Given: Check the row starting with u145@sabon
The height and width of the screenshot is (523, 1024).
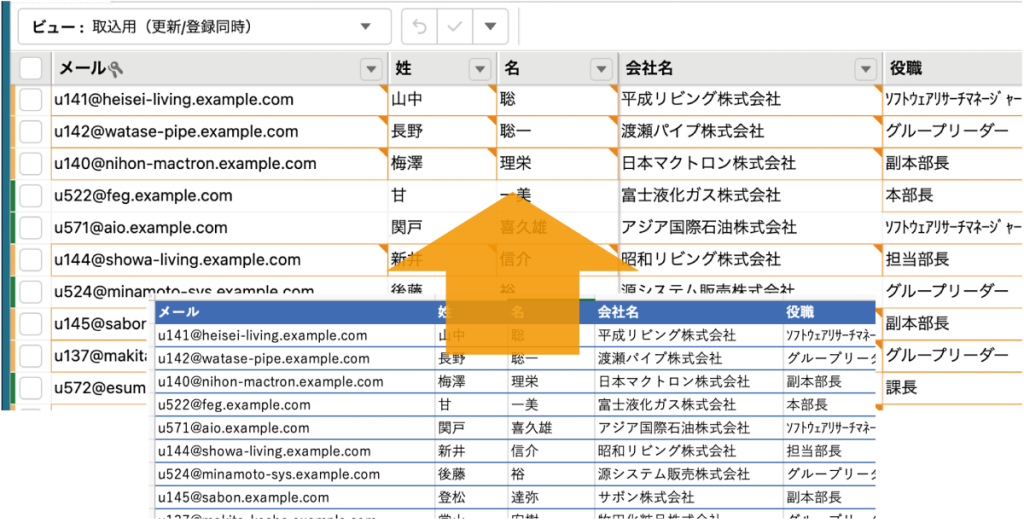Looking at the screenshot, I should 31,323.
